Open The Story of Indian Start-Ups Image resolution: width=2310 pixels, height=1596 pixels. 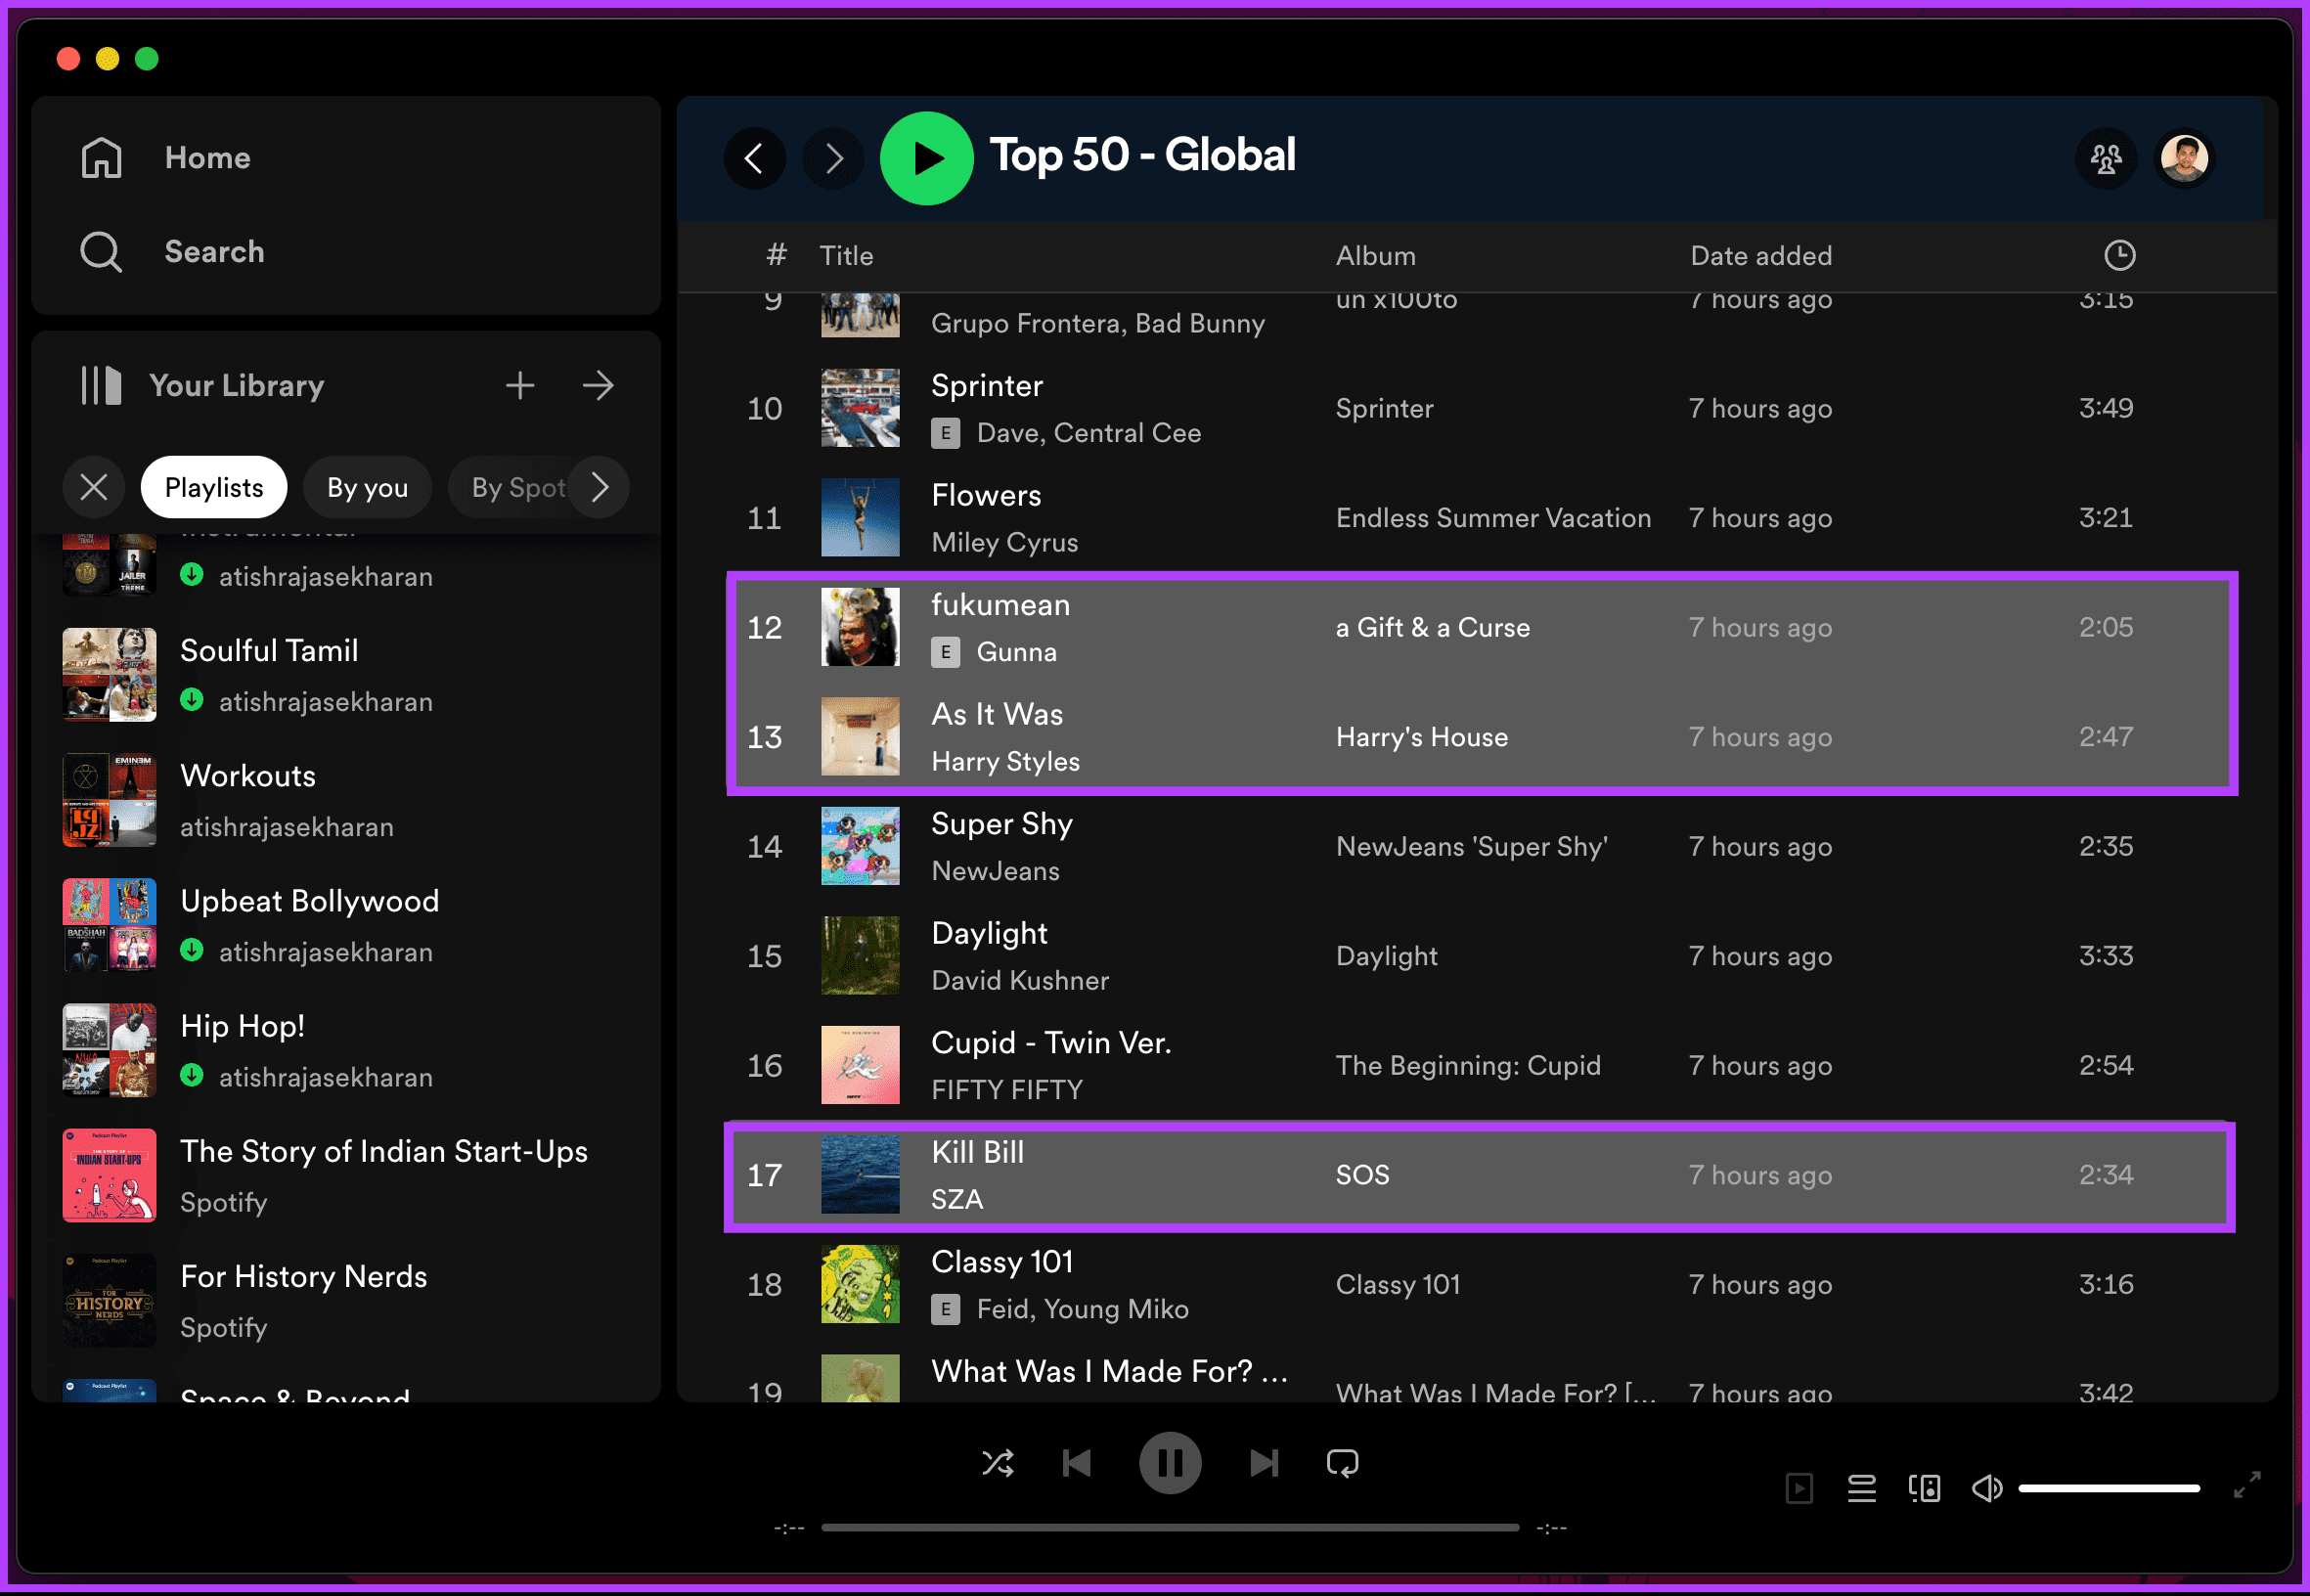coord(346,1175)
